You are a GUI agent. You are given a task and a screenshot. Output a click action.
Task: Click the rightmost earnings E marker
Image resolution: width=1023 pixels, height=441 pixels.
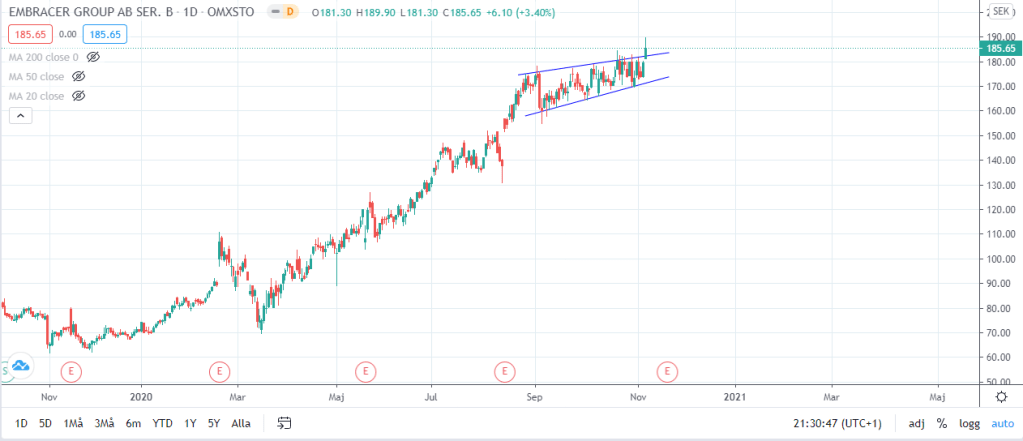point(667,372)
